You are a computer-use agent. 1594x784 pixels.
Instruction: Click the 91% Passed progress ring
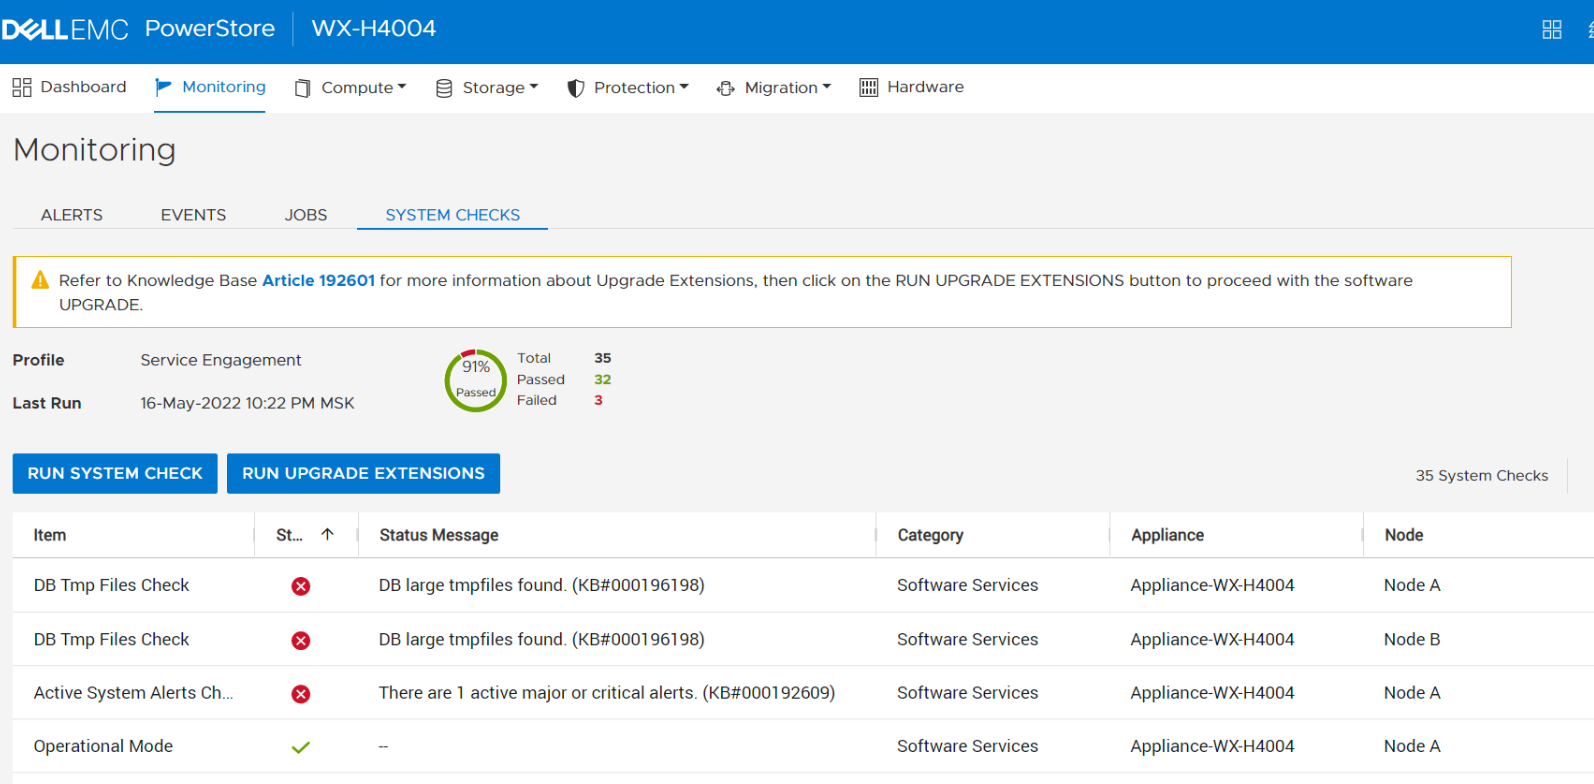pos(475,380)
